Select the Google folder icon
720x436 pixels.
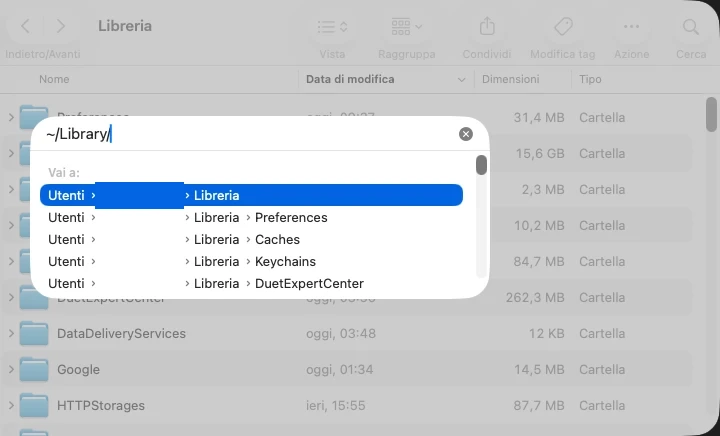[34, 369]
